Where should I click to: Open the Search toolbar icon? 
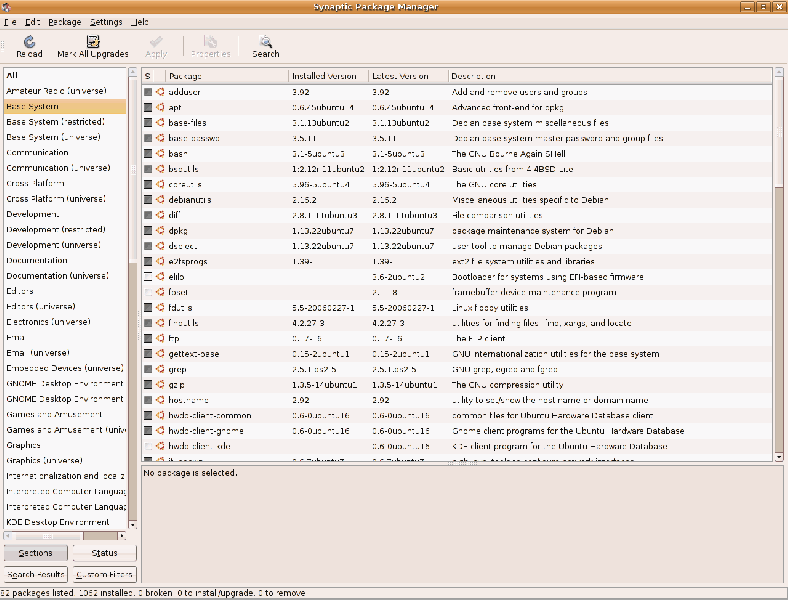(265, 42)
